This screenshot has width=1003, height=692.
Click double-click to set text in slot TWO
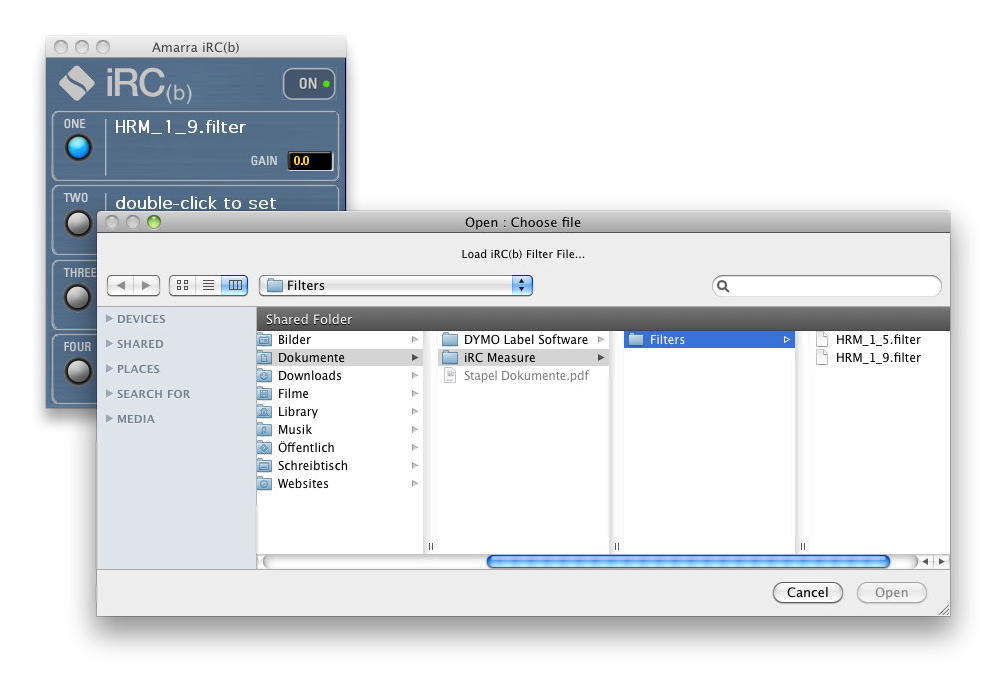click(196, 203)
